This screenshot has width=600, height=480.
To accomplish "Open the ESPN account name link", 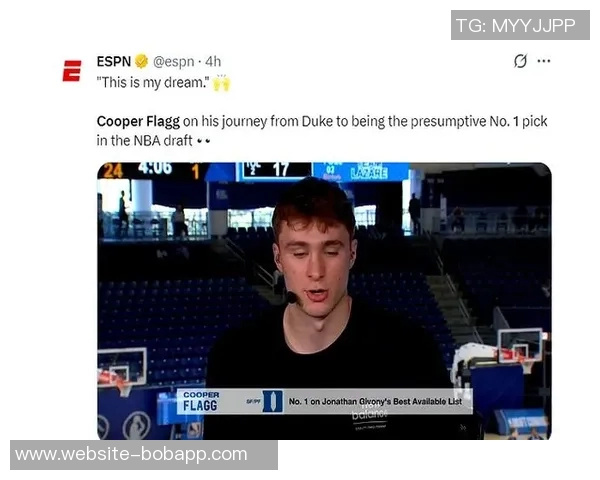I will [x=114, y=61].
